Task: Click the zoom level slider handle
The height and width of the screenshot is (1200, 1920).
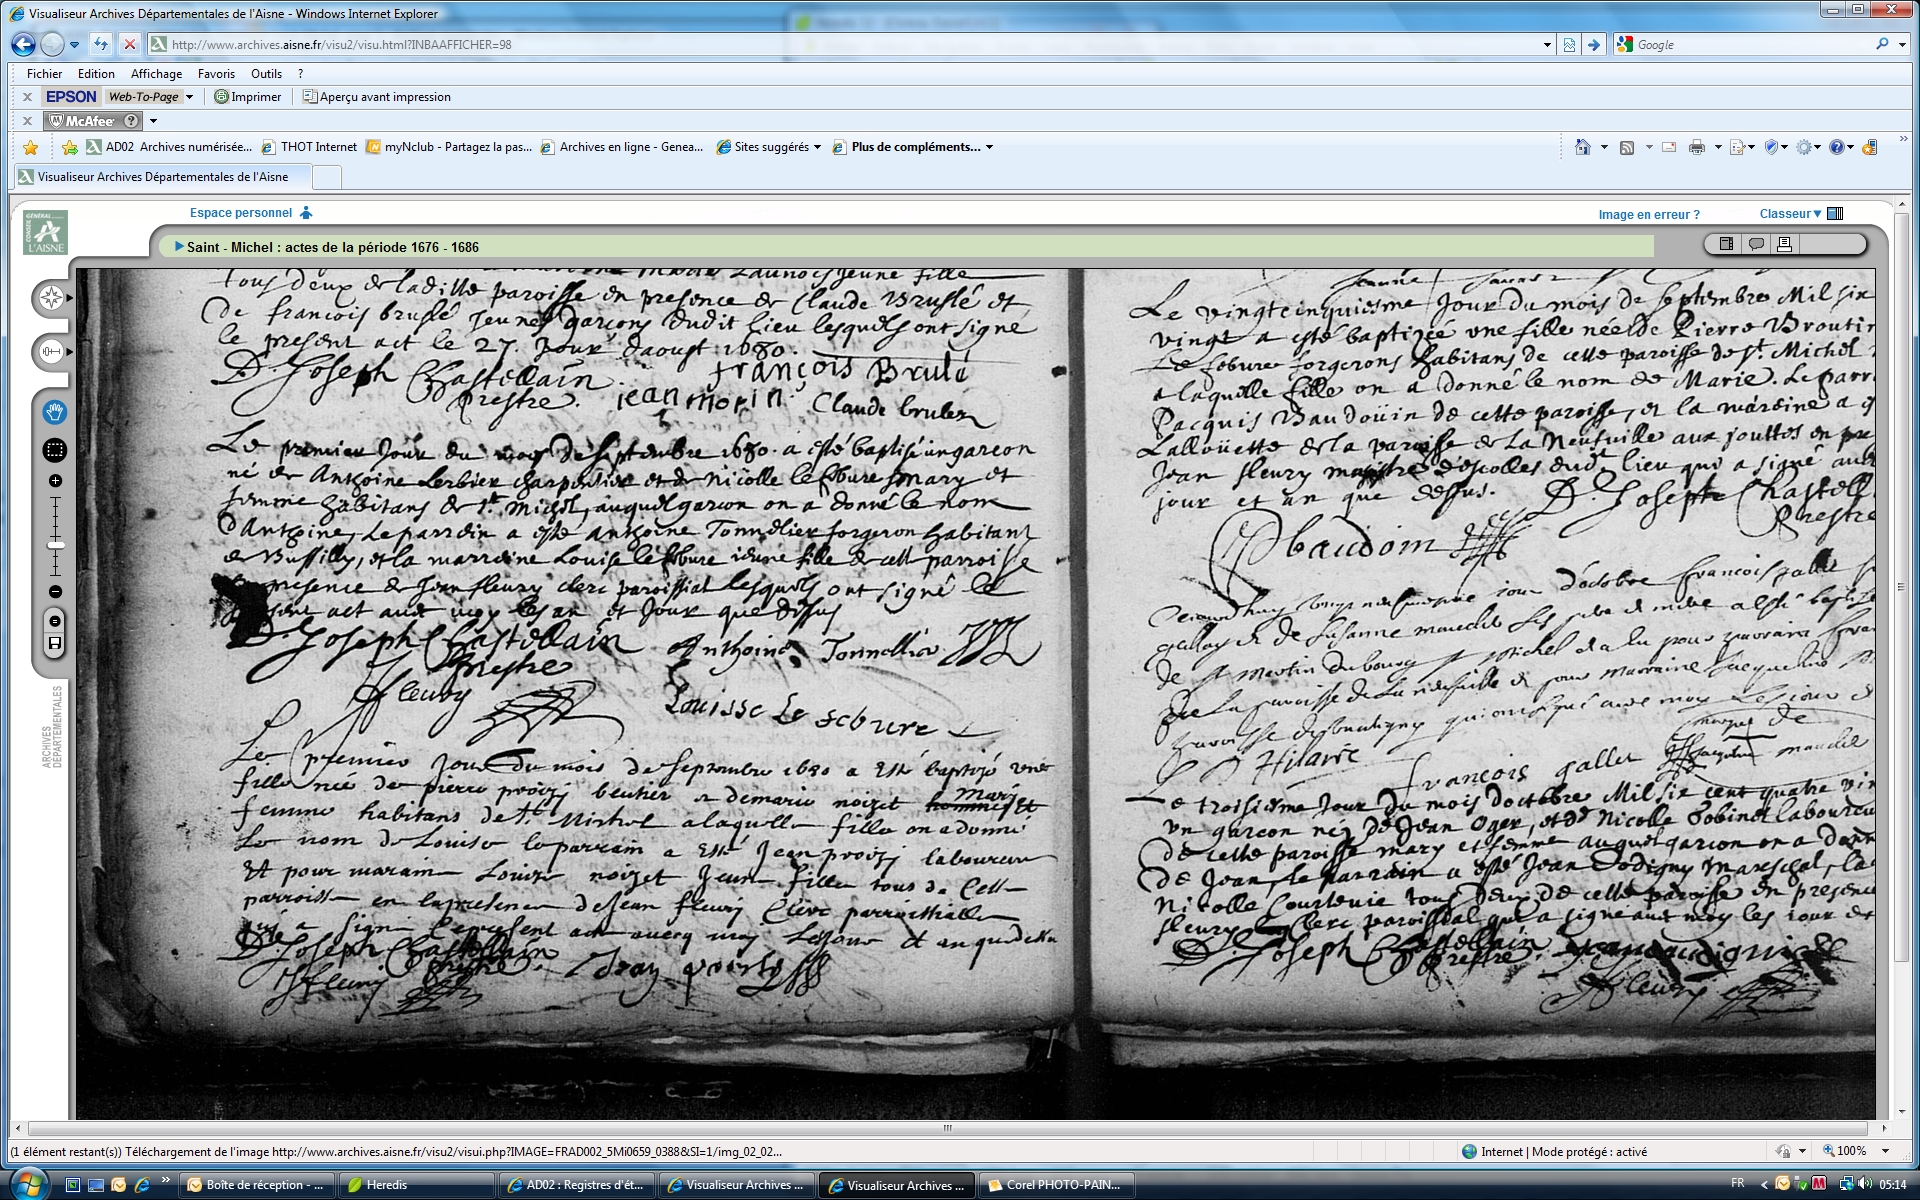Action: [x=55, y=545]
